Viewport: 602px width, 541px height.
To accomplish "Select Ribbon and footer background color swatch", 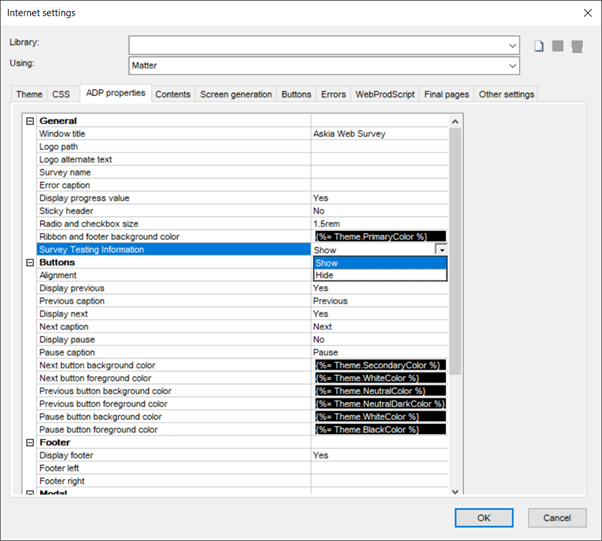I will click(x=380, y=237).
